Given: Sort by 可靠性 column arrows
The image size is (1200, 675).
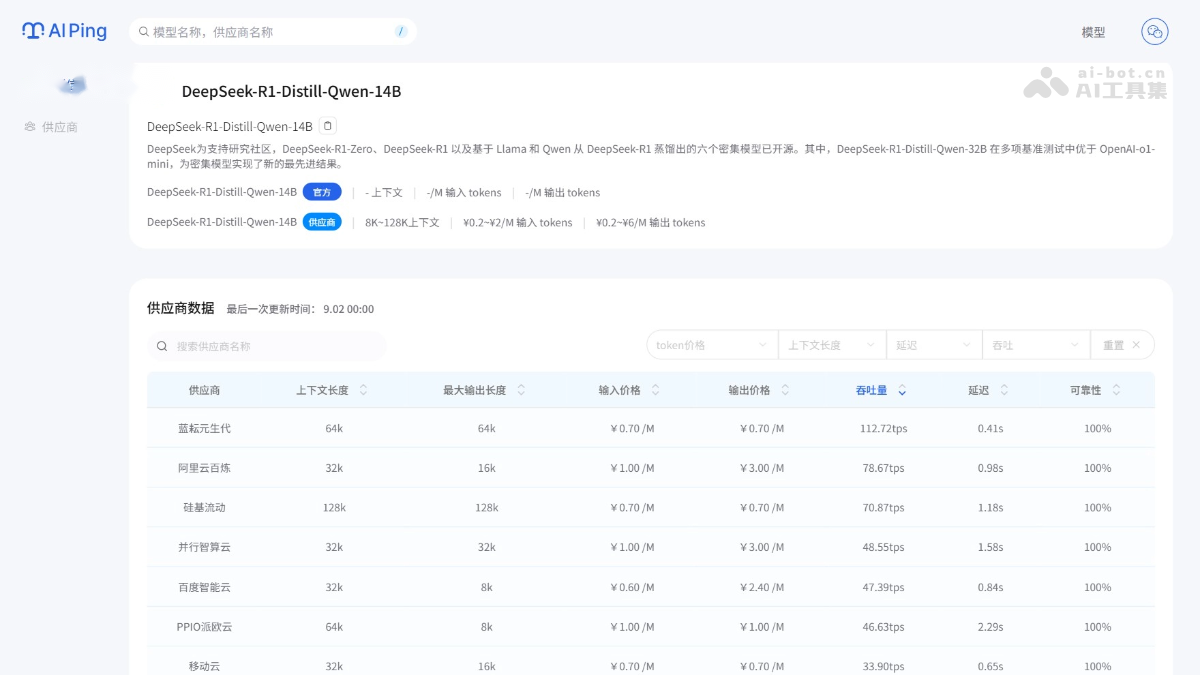Looking at the screenshot, I should pos(1116,390).
